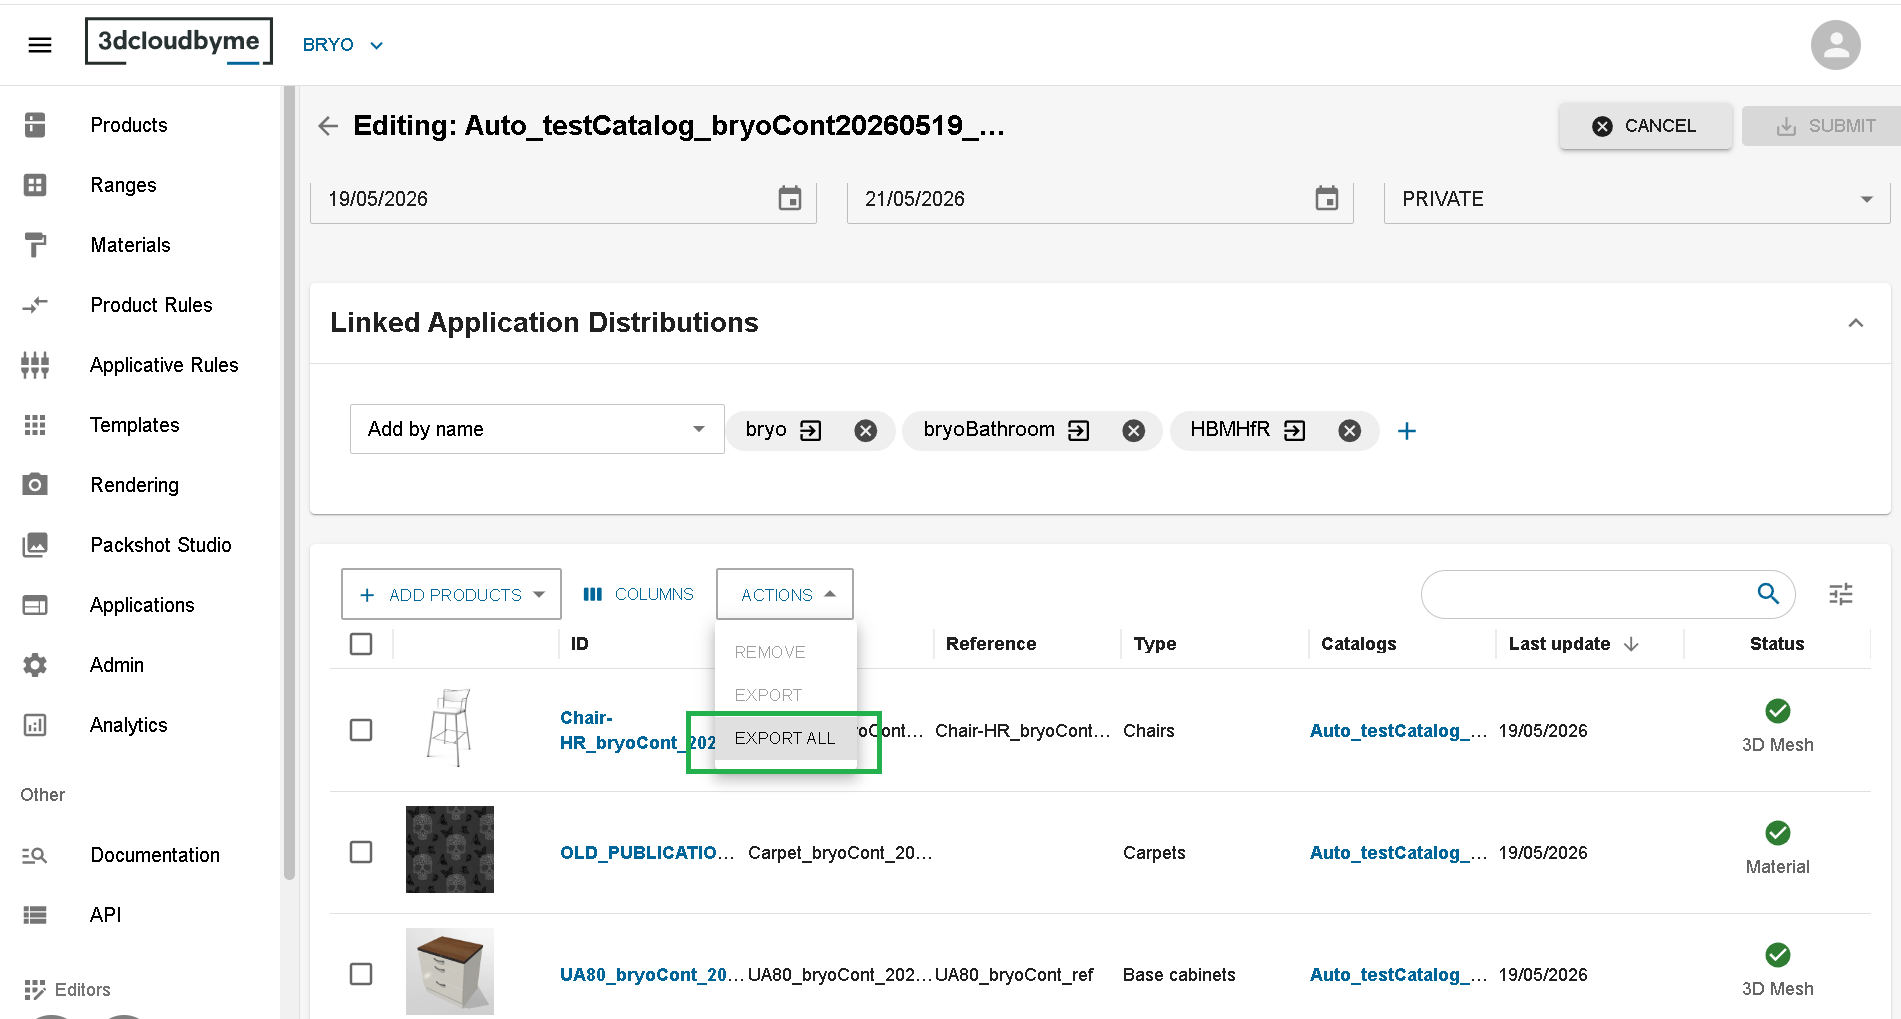Viewport: 1901px width, 1019px height.
Task: Remove the HBMHfR distribution chip
Action: pos(1350,430)
